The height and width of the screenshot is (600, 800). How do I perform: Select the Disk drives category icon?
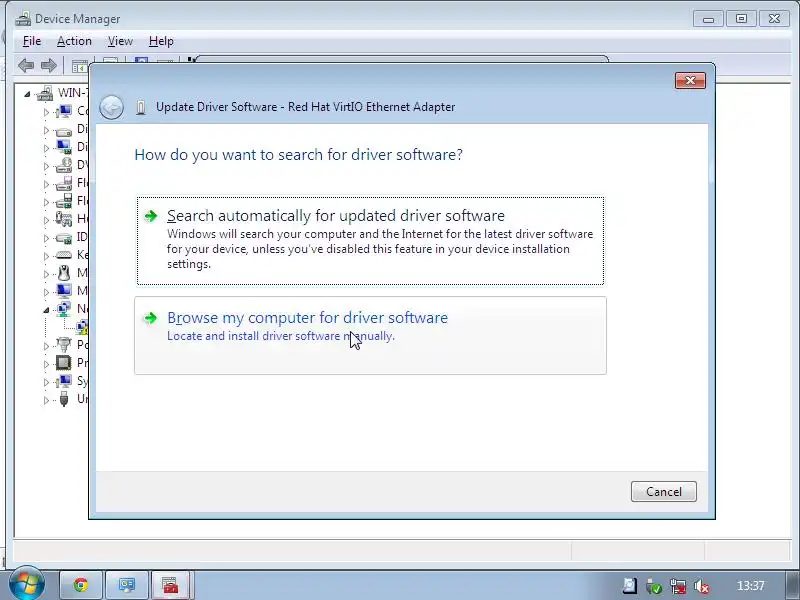[x=64, y=130]
